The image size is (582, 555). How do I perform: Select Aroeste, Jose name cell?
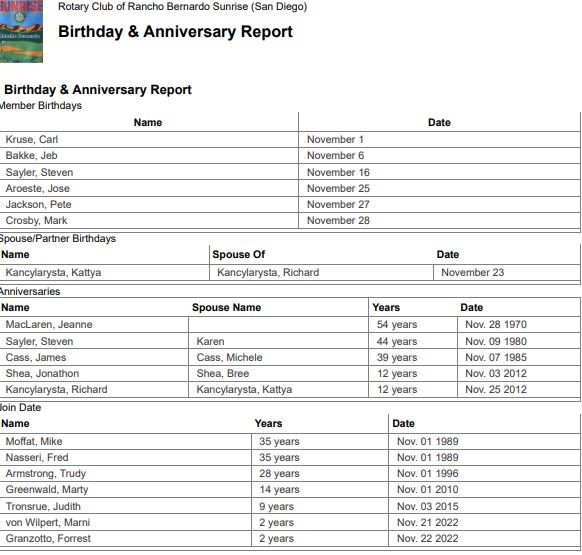coord(149,188)
